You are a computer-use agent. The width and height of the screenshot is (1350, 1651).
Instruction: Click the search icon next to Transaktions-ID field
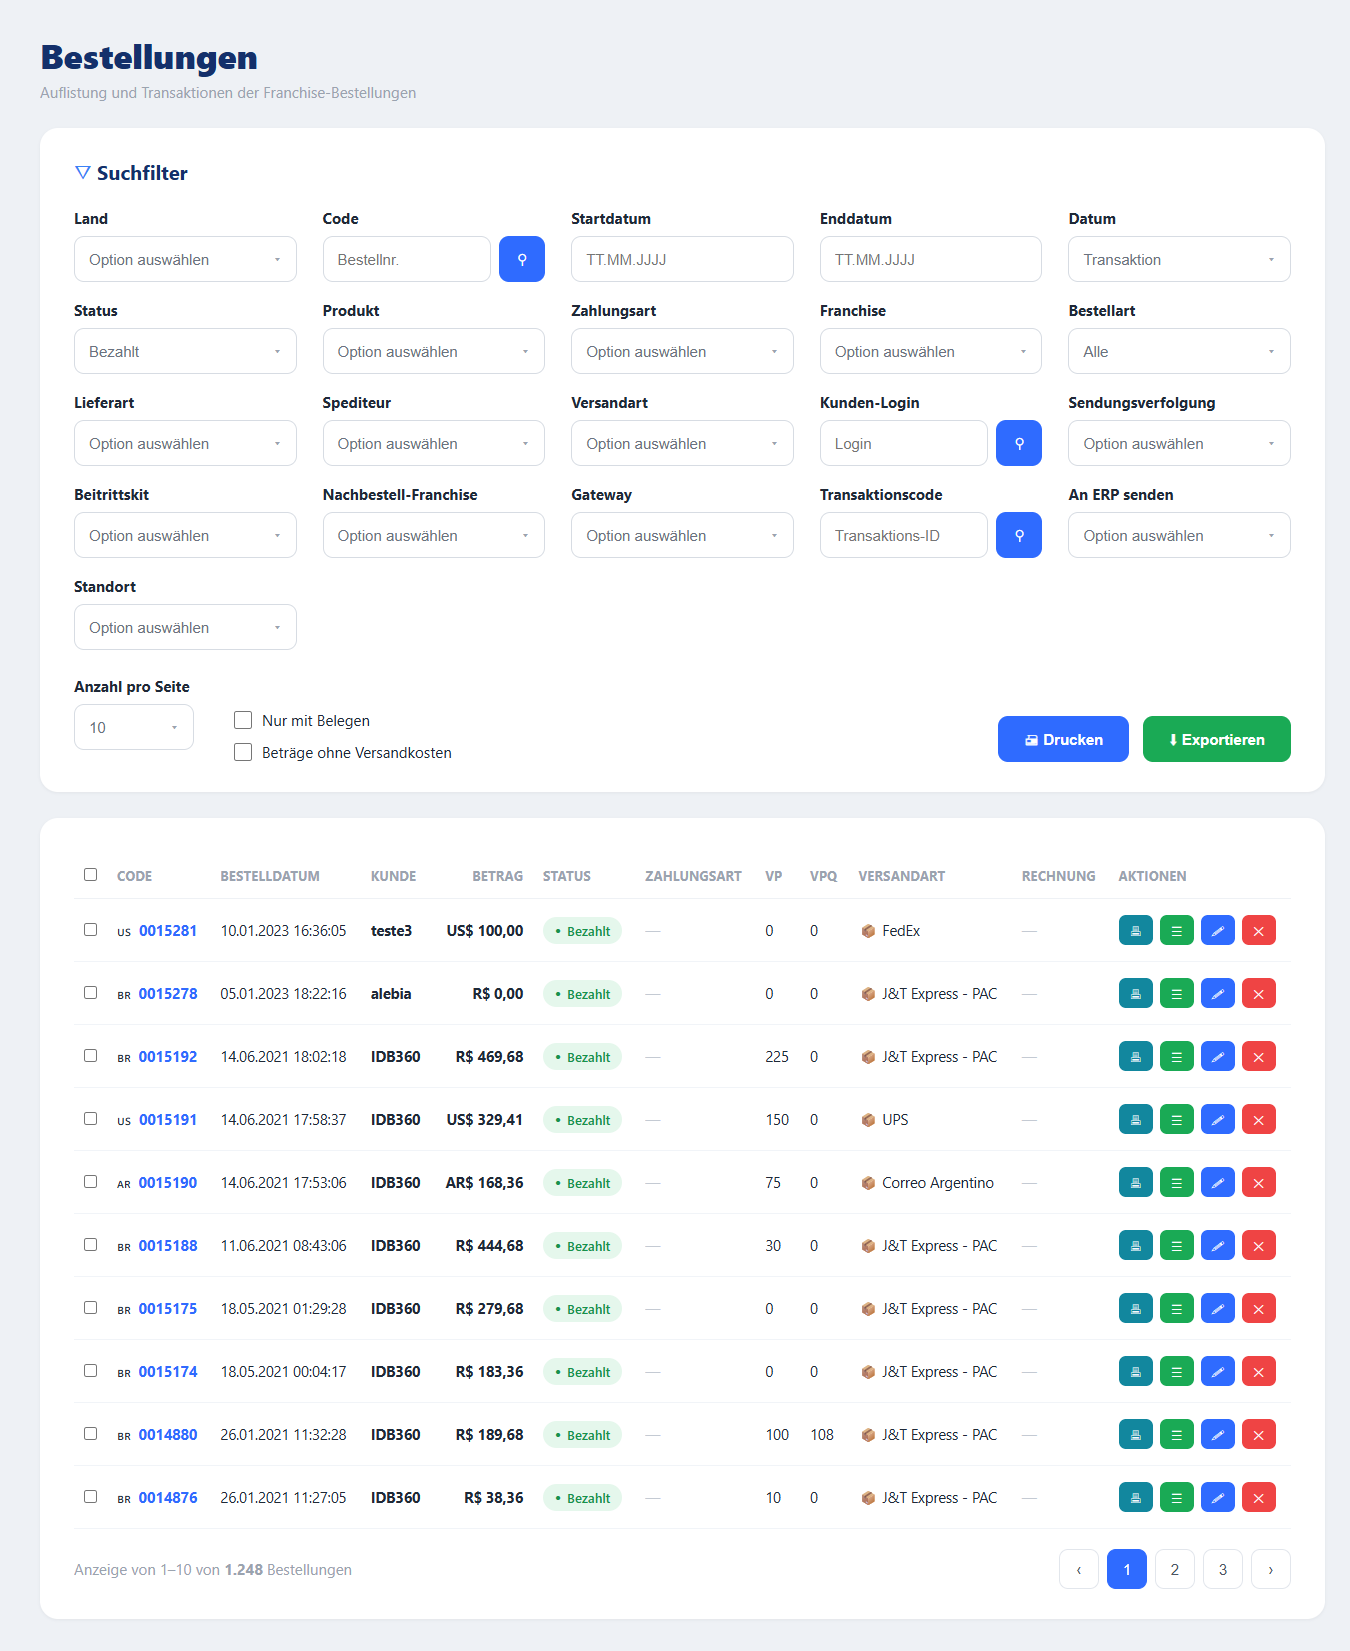1019,535
